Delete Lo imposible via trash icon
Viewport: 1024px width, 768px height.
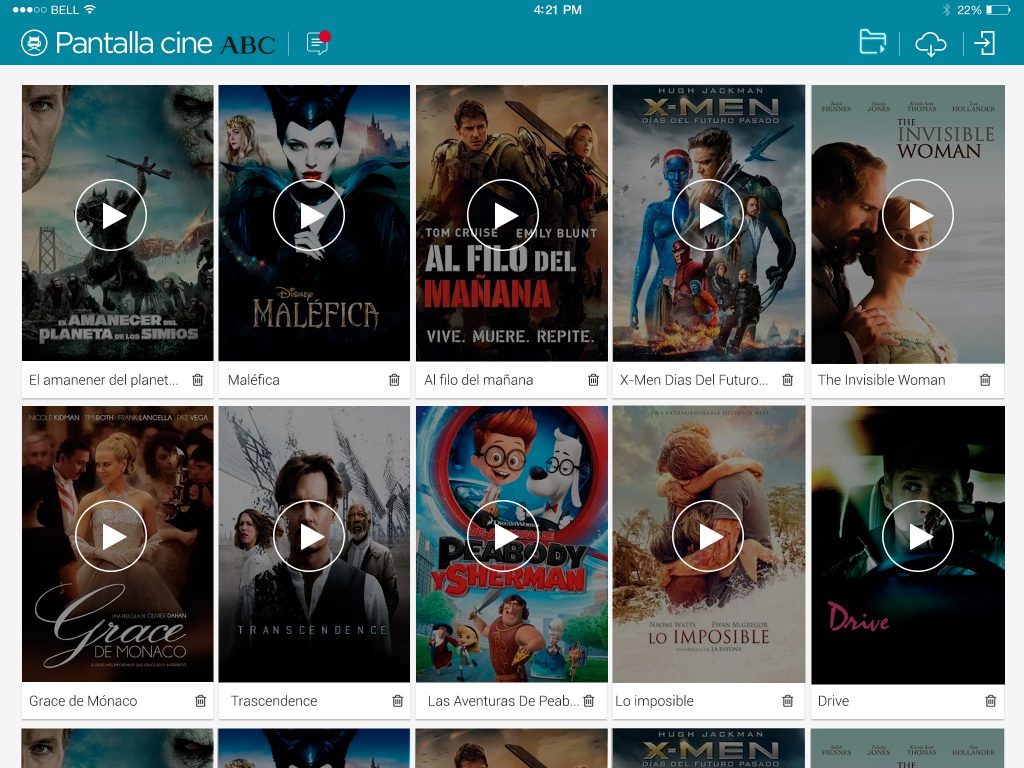click(787, 701)
